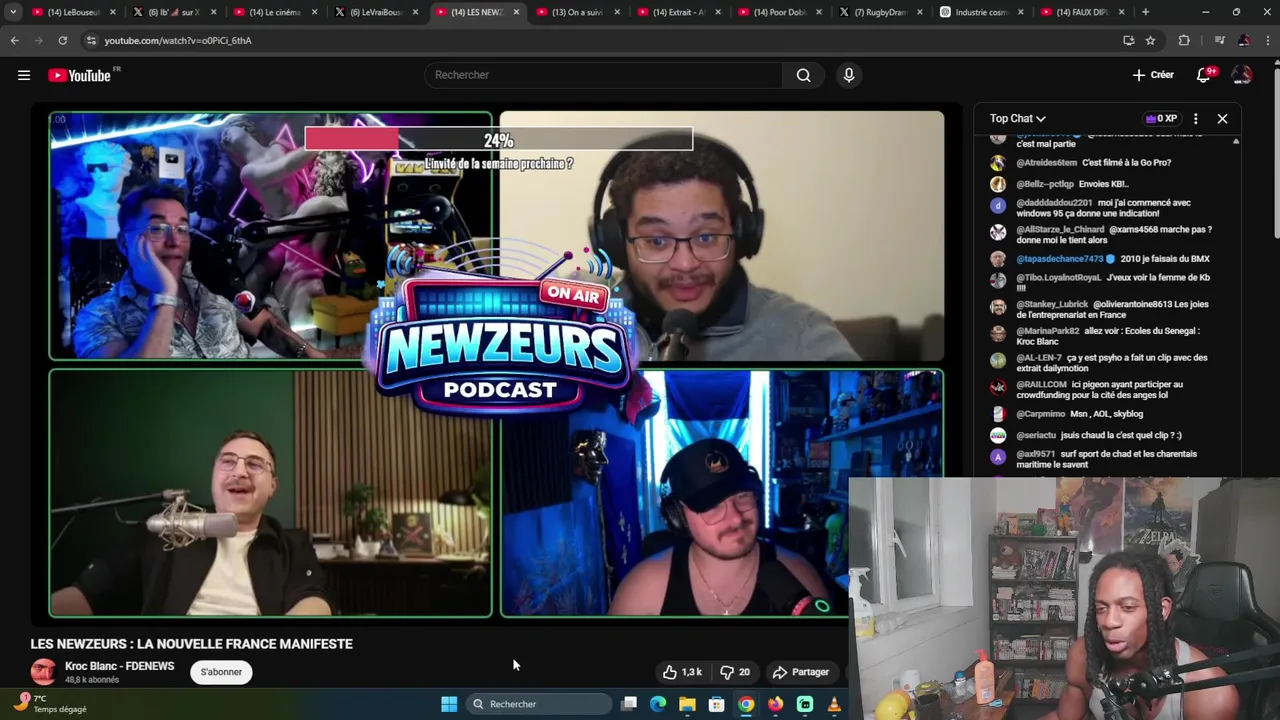Go back in browser history
Screen dimensions: 1280x720
[x=14, y=40]
